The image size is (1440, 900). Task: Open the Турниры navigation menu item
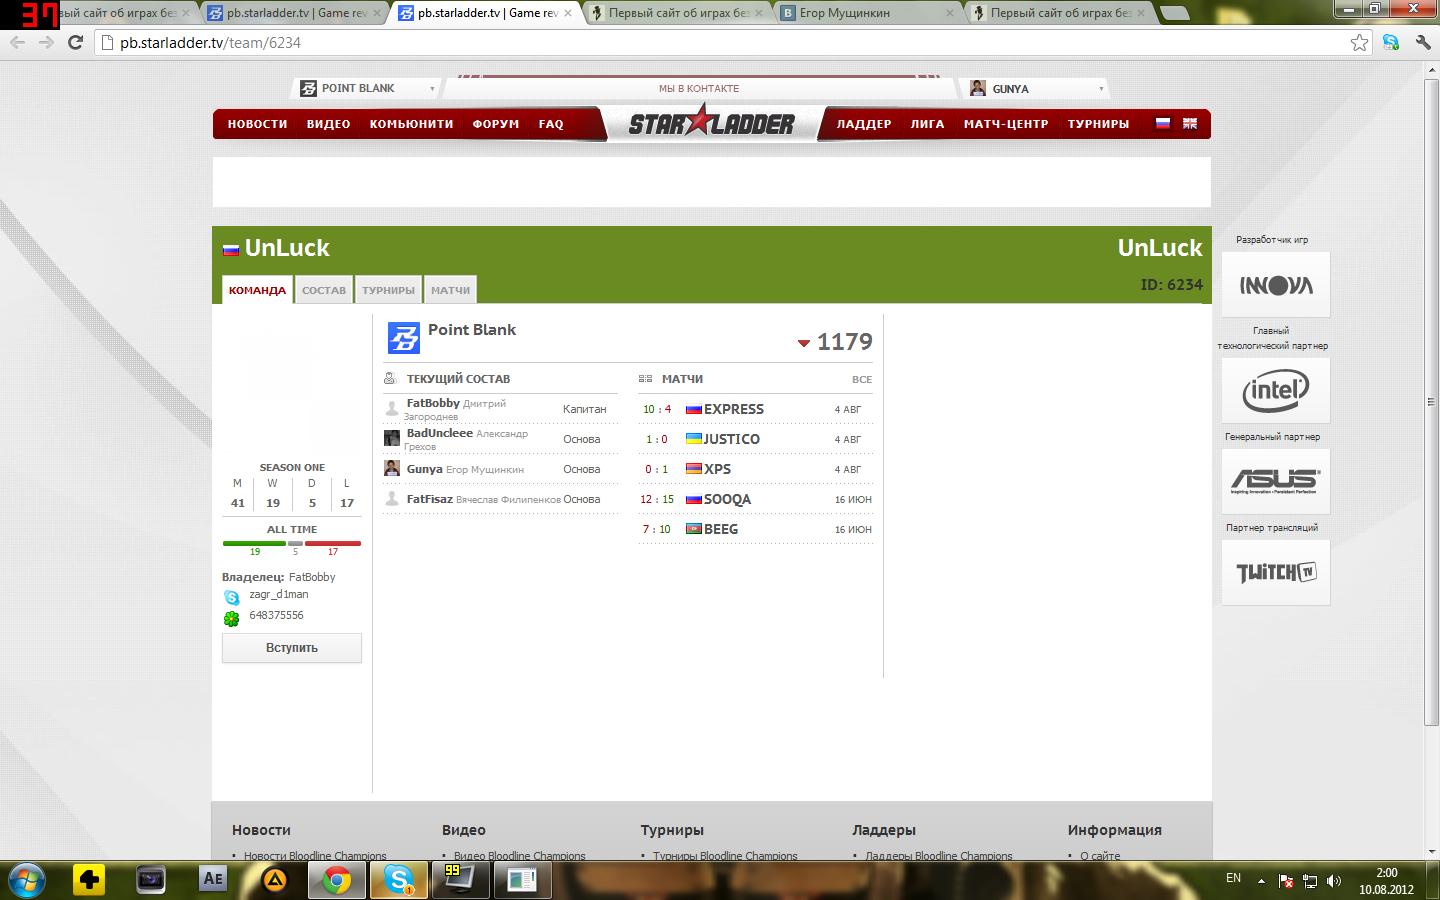(1098, 124)
